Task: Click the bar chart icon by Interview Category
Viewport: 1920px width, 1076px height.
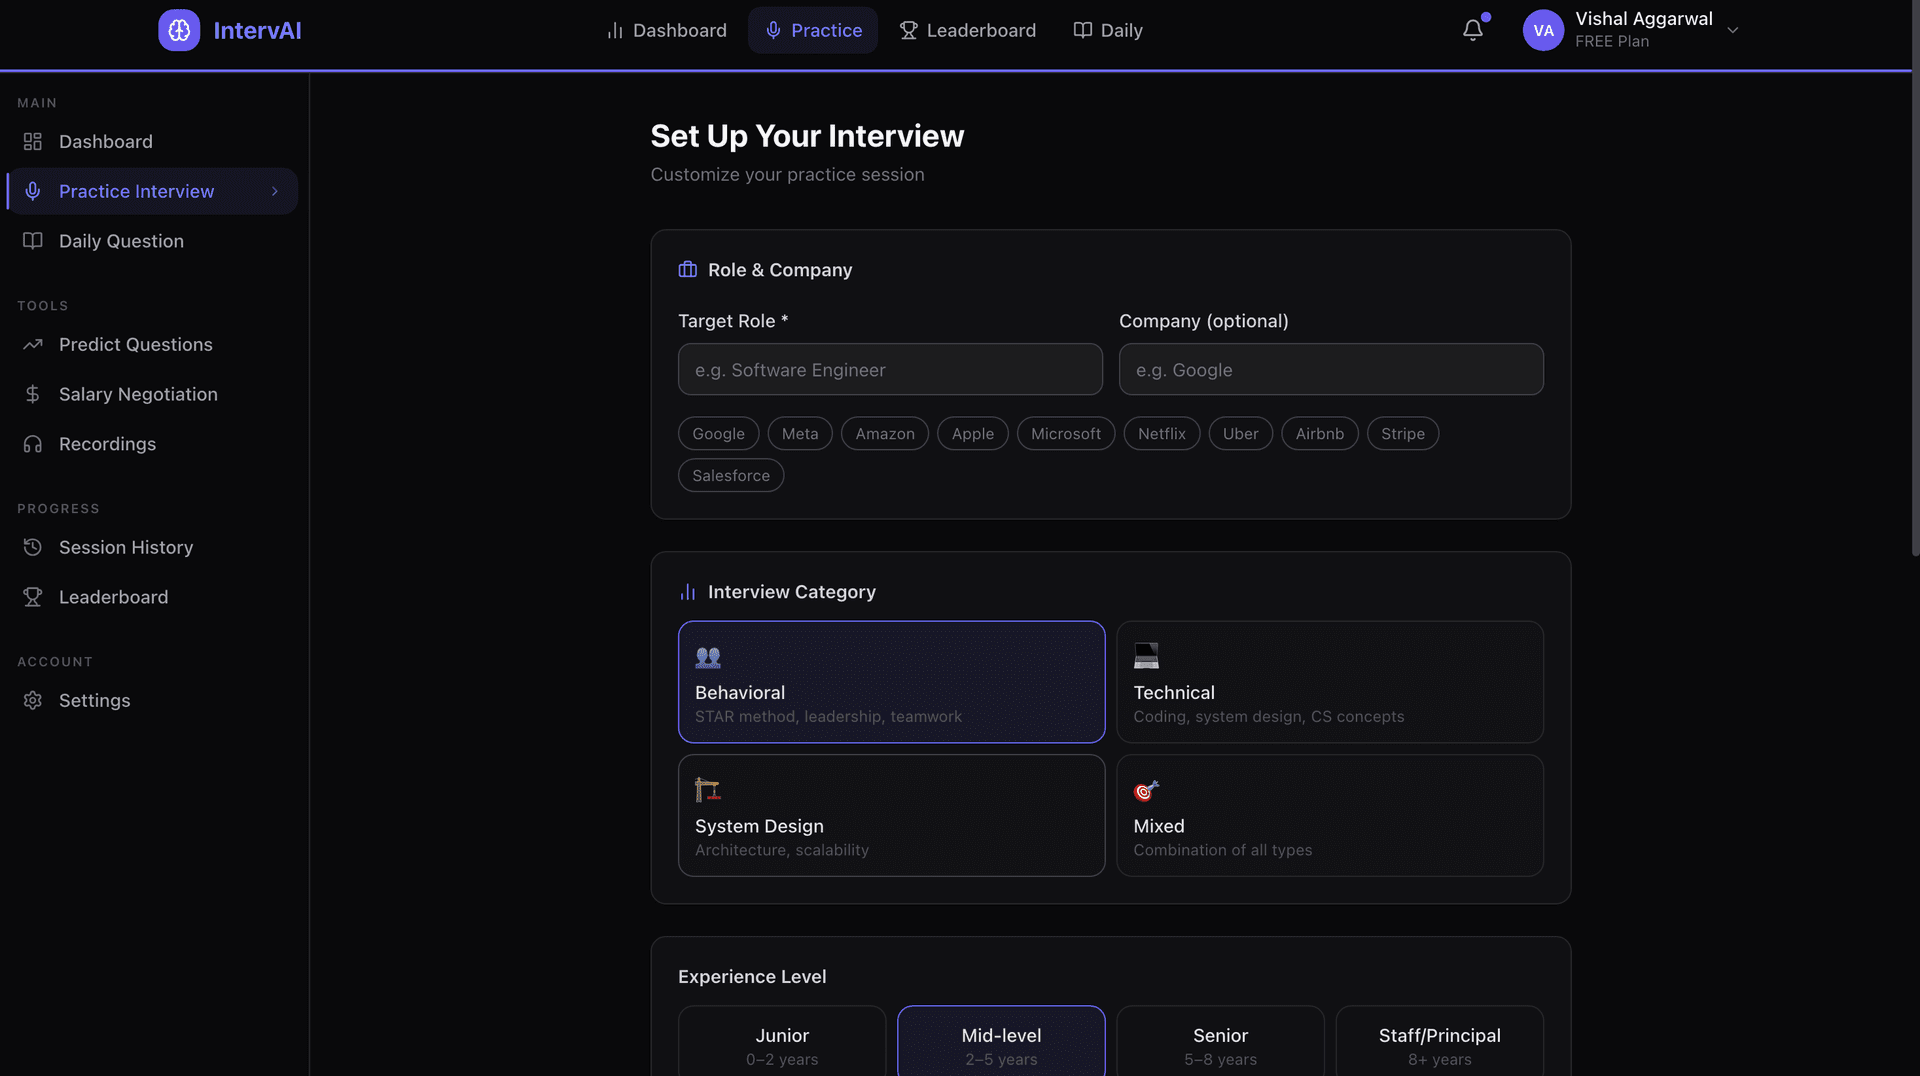Action: 688,592
